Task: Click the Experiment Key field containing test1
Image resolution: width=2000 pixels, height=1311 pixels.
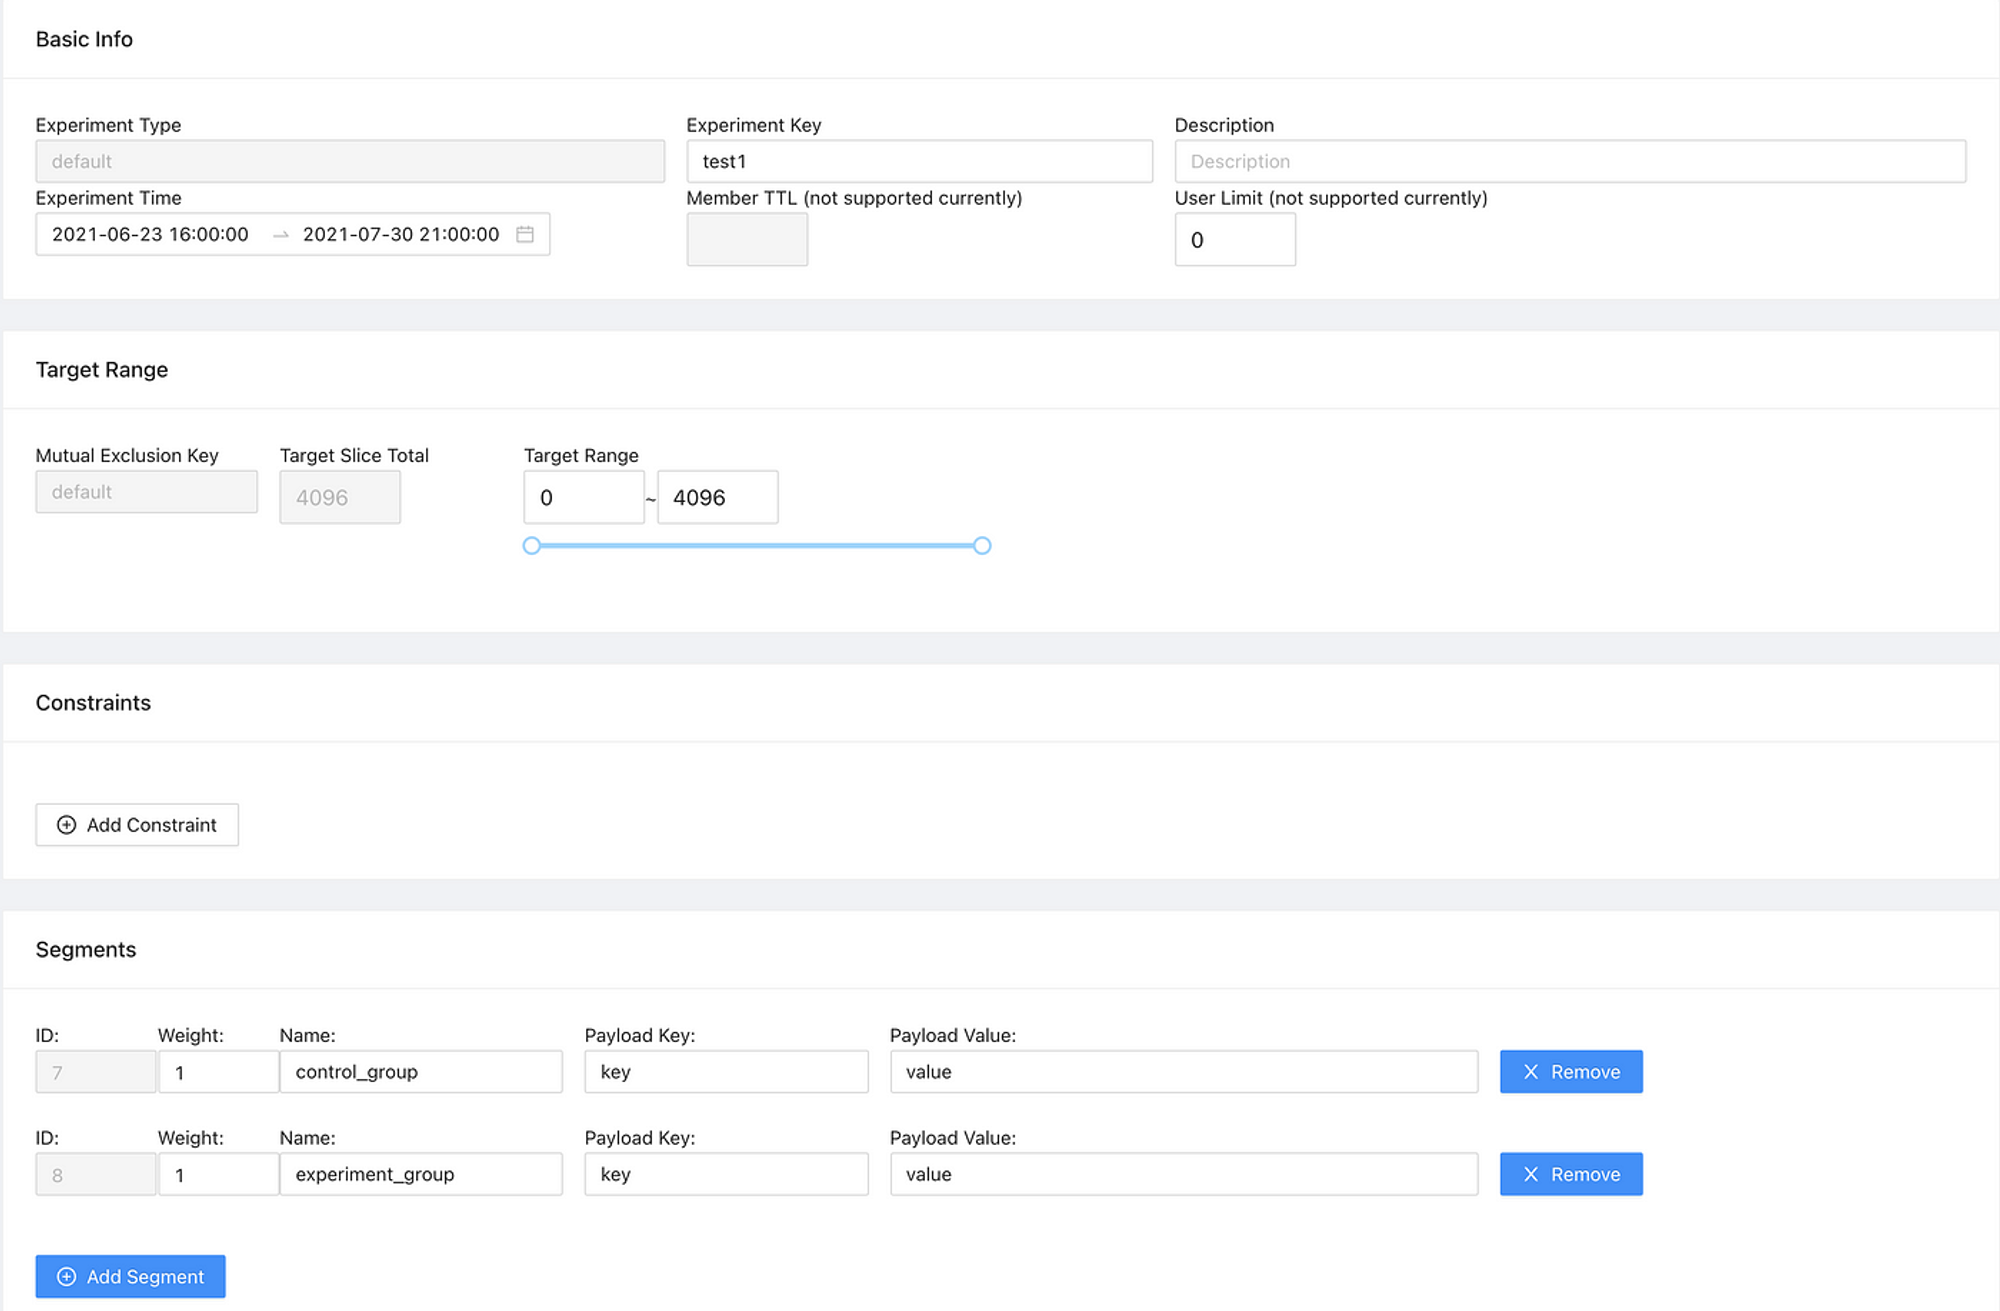Action: 918,162
